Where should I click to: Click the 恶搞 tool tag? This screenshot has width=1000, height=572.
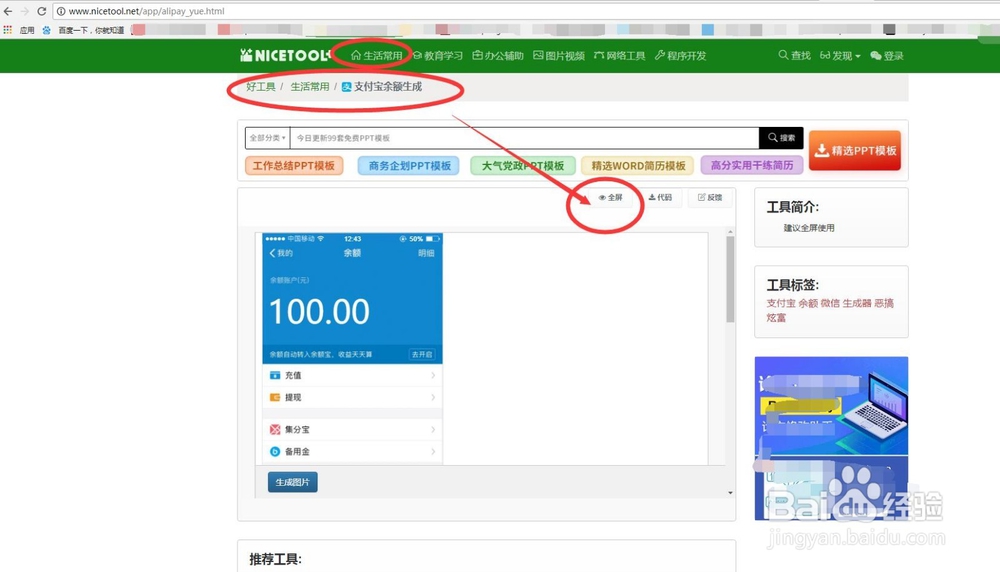point(884,304)
